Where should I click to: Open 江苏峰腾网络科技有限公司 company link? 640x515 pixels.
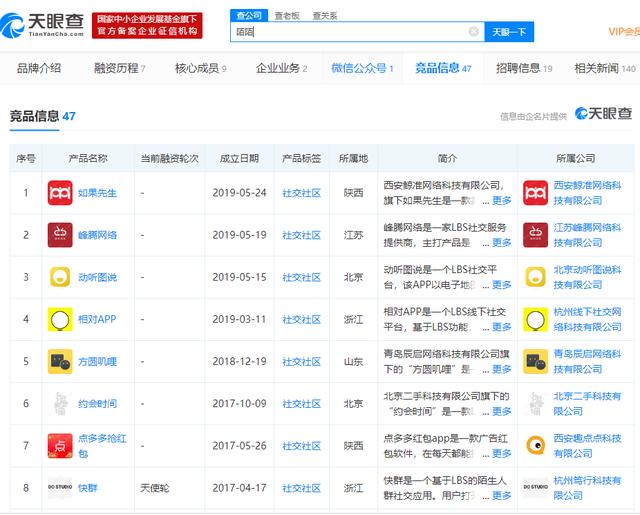coord(587,235)
